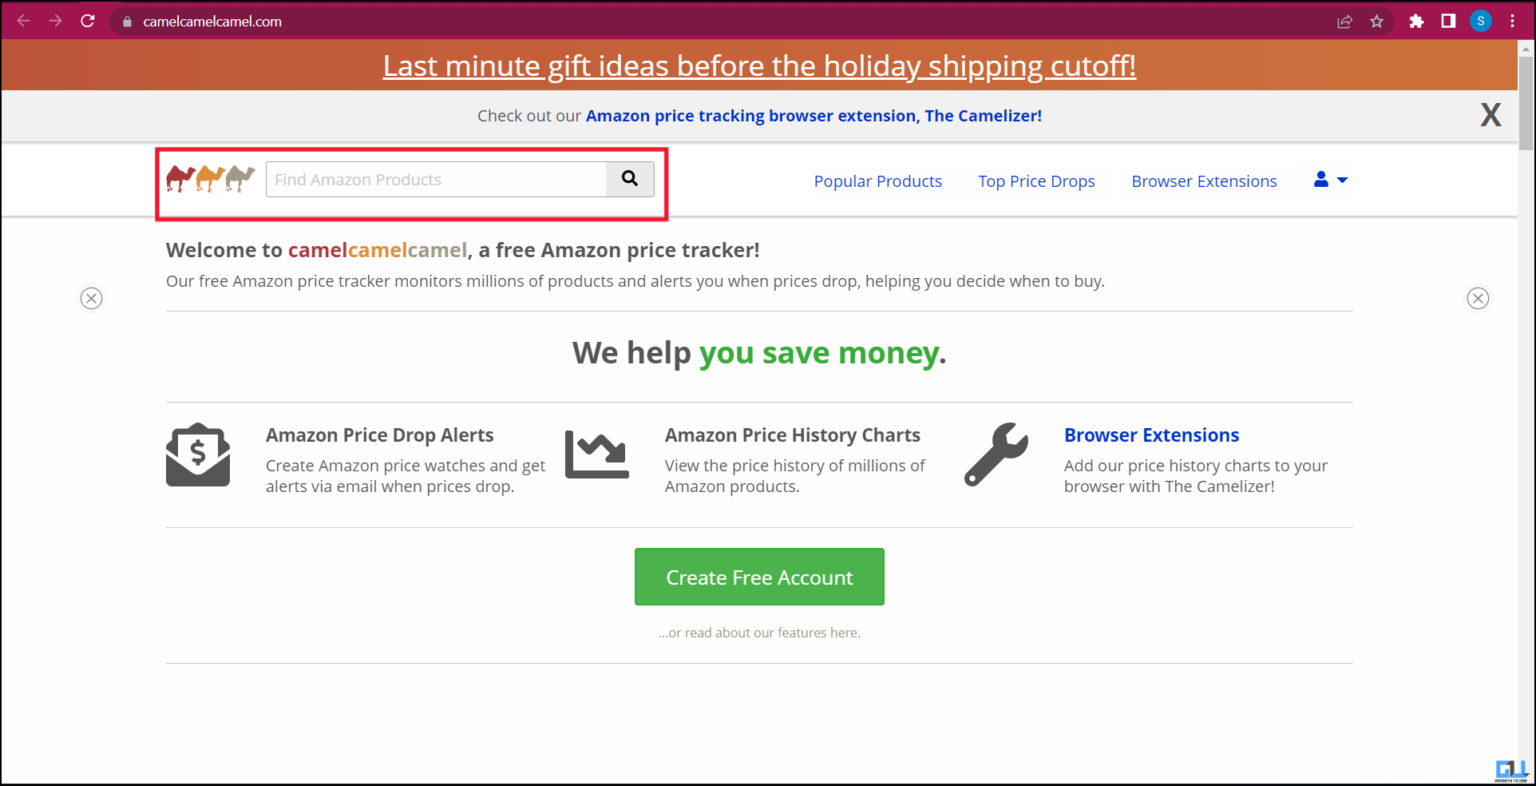
Task: Click the Find Amazon Products search field
Action: pyautogui.click(x=435, y=179)
